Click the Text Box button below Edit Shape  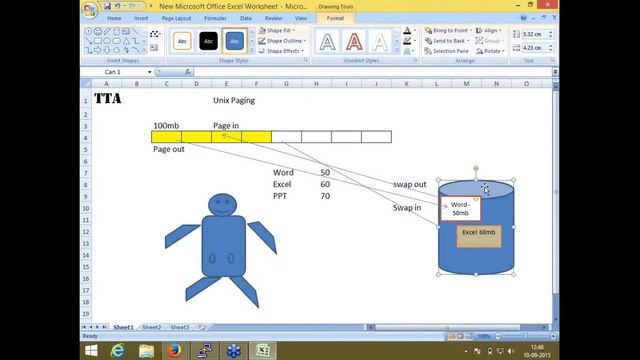154,47
